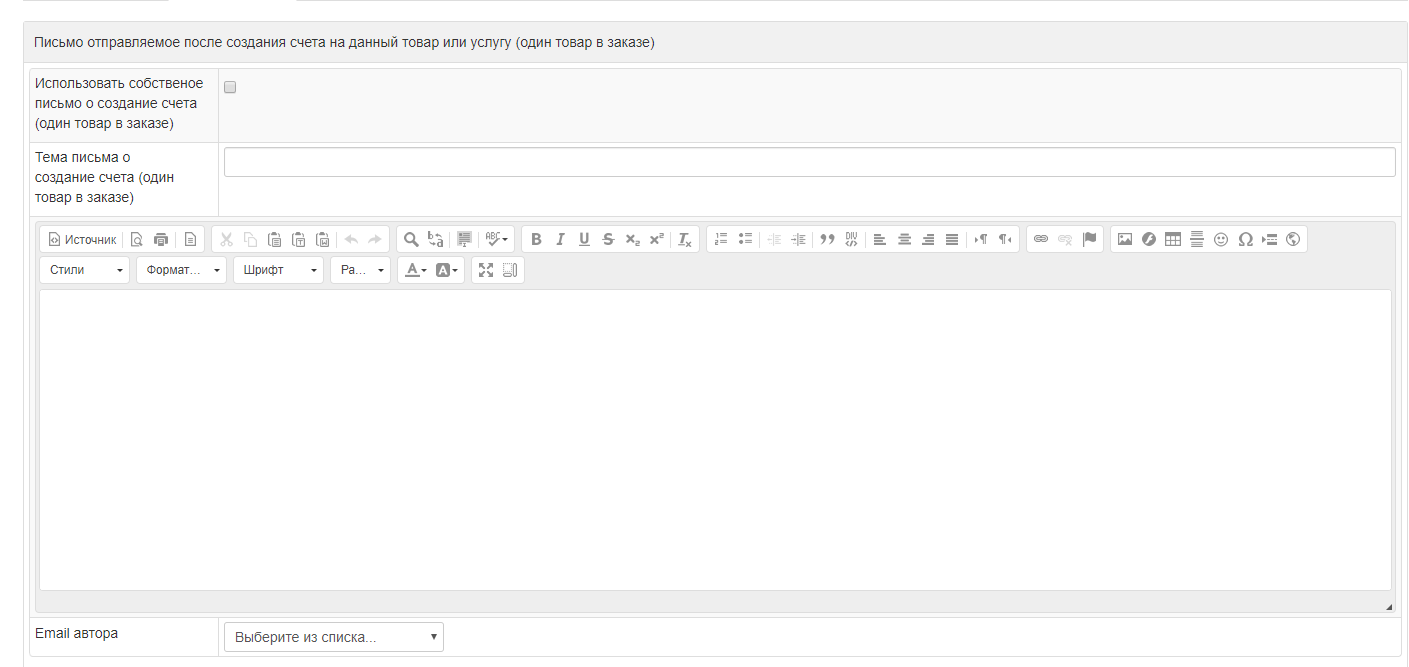
Task: Open the Формат paragraph format dropdown
Action: pos(181,270)
